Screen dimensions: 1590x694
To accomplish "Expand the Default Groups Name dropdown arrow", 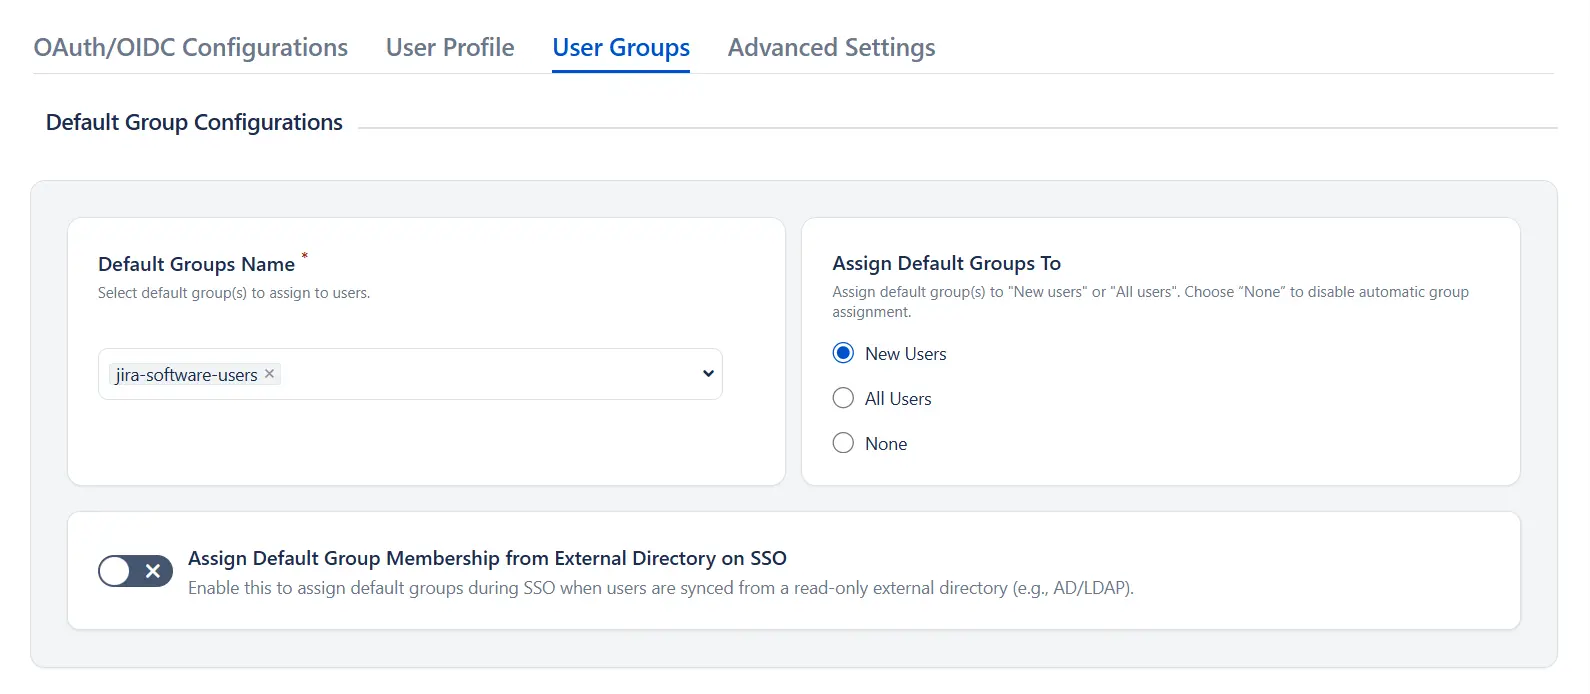I will [708, 374].
